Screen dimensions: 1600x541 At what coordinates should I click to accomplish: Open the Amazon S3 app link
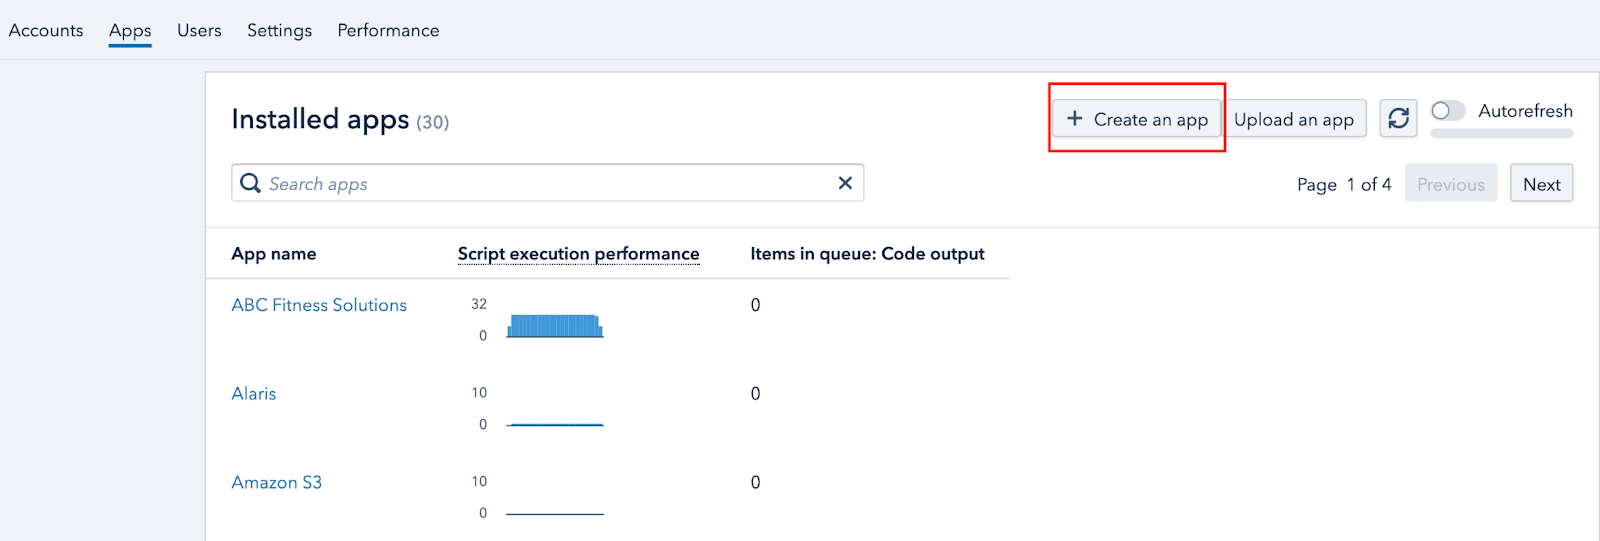point(277,483)
